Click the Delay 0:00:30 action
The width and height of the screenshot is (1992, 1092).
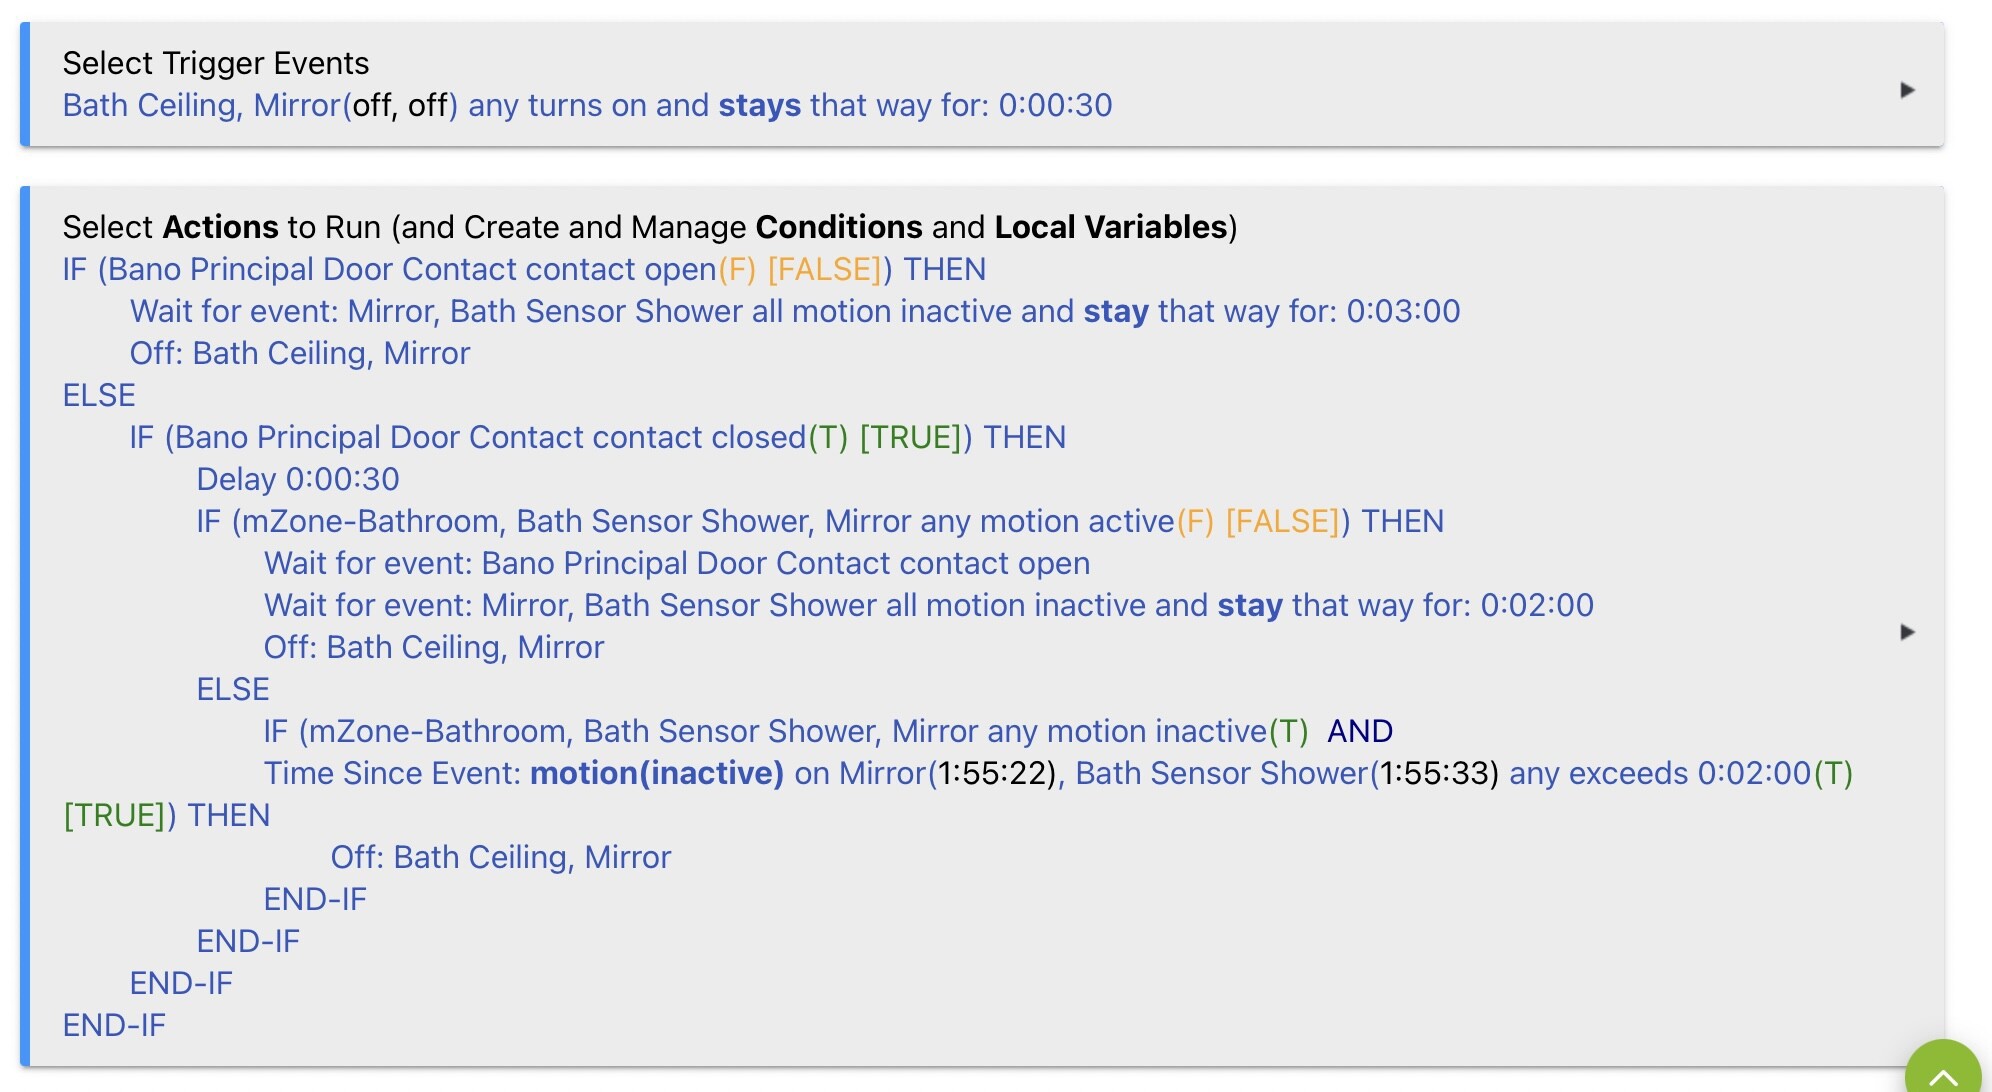click(298, 479)
